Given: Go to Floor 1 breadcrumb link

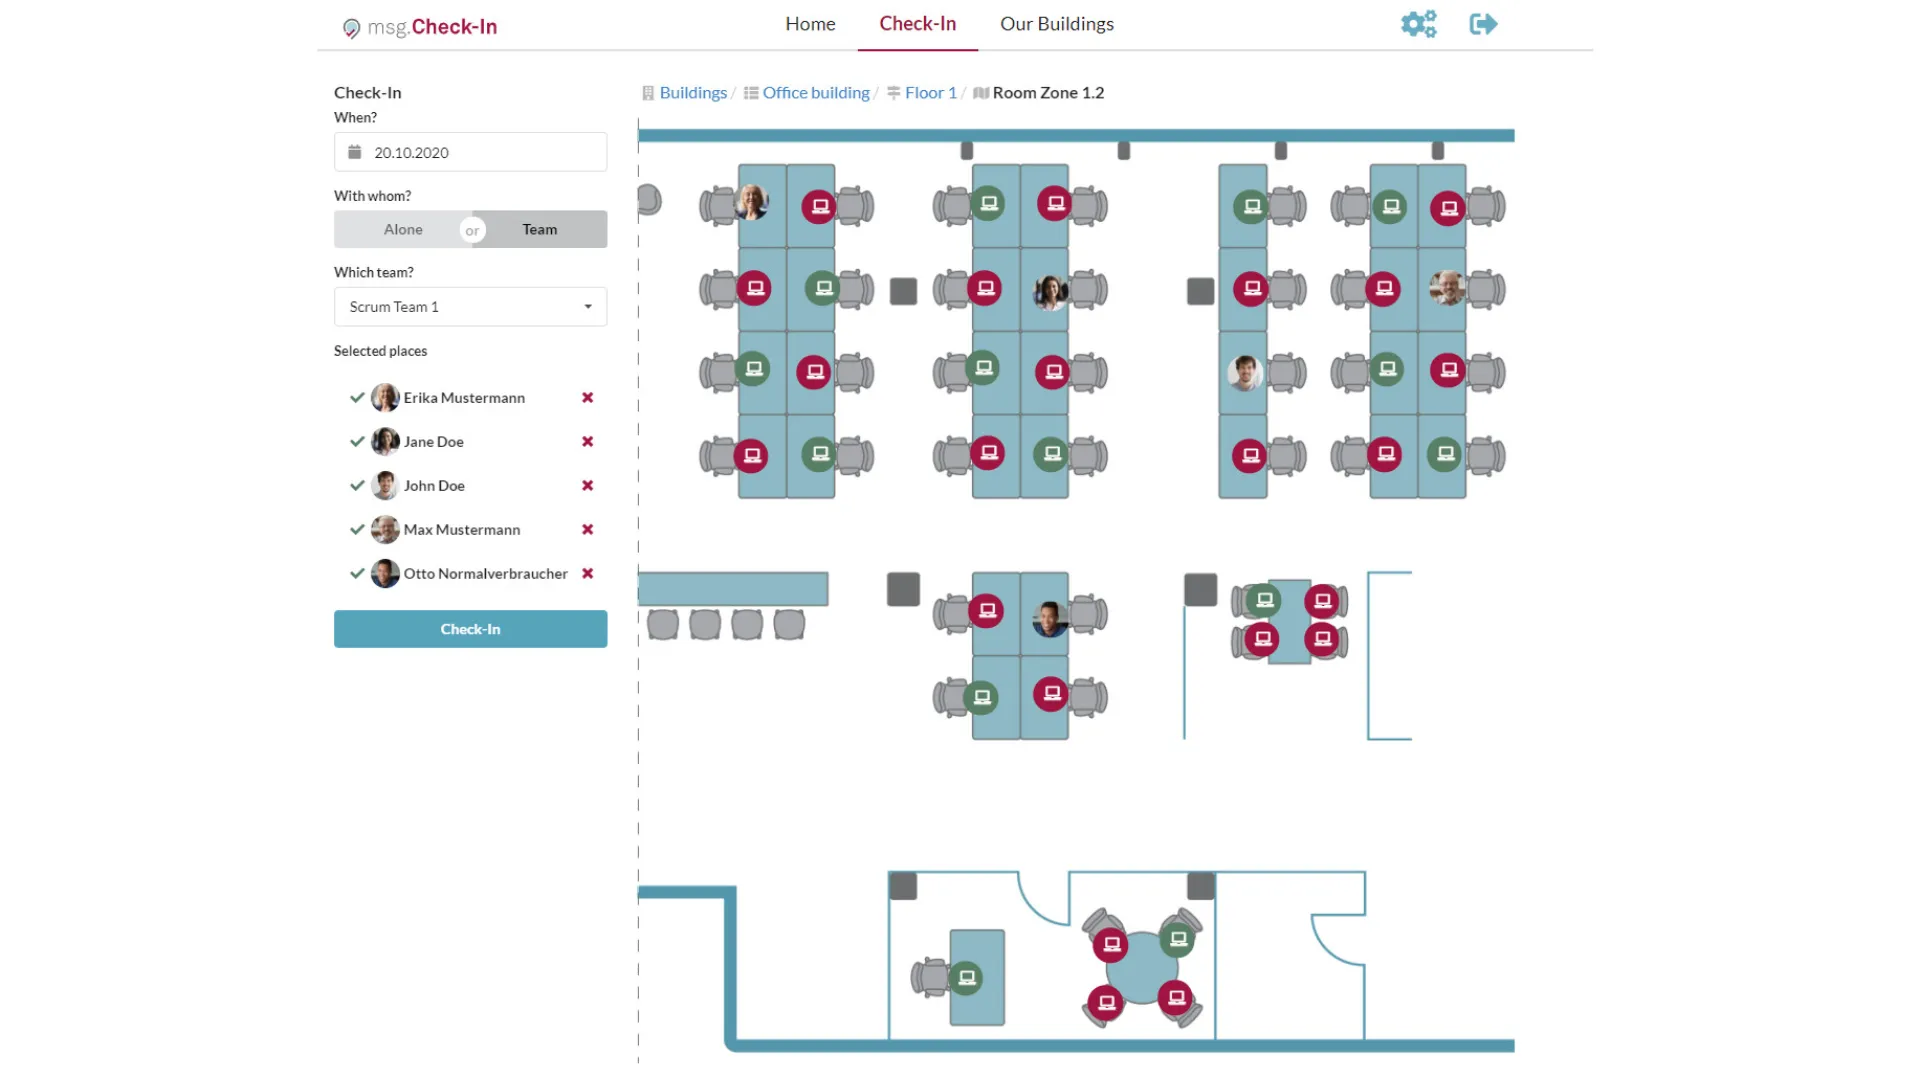Looking at the screenshot, I should (930, 93).
